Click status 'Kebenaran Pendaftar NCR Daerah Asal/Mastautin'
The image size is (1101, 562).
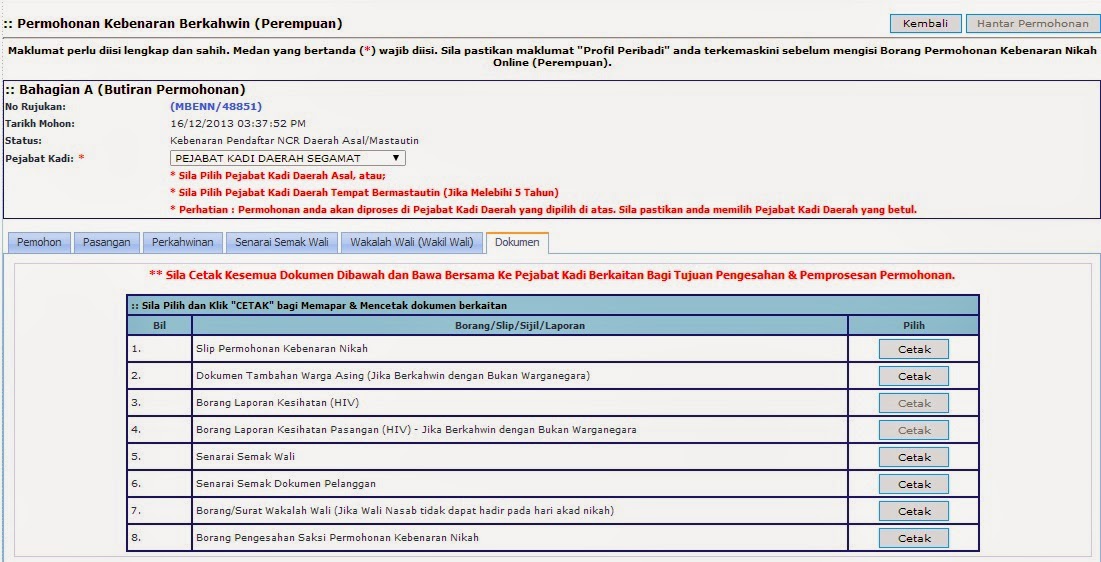[x=294, y=140]
